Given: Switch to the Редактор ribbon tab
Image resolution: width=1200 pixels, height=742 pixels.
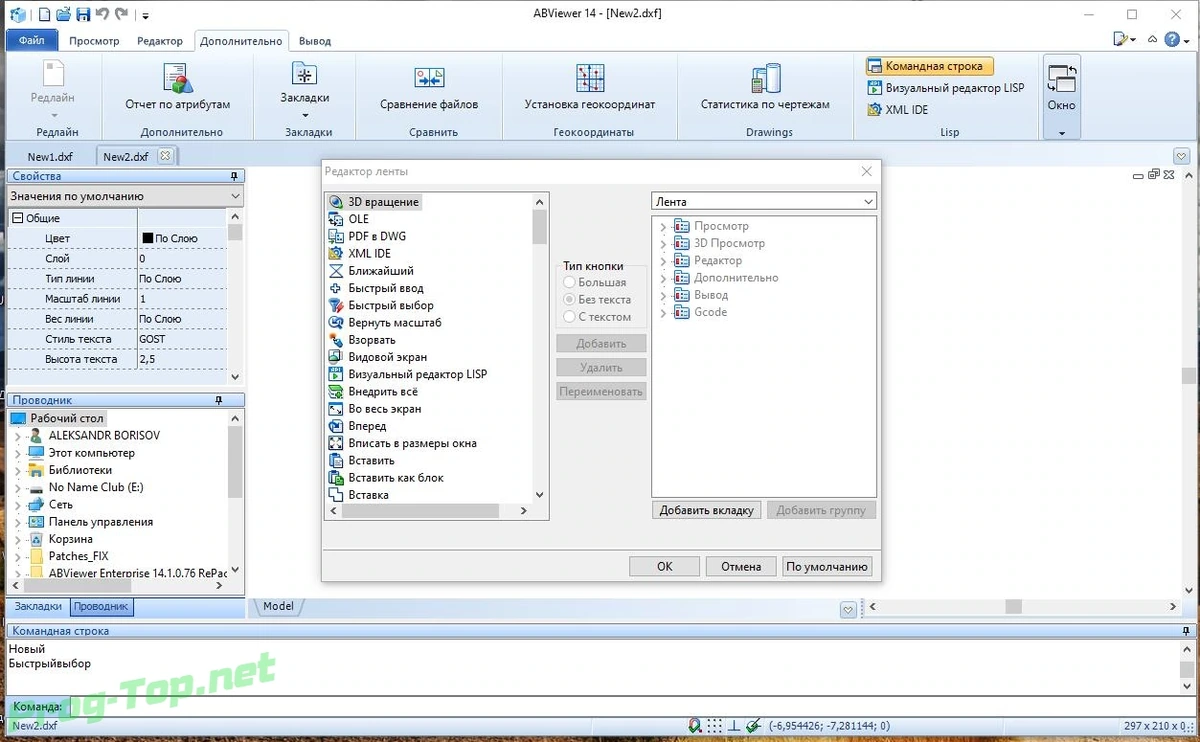Looking at the screenshot, I should click(160, 41).
